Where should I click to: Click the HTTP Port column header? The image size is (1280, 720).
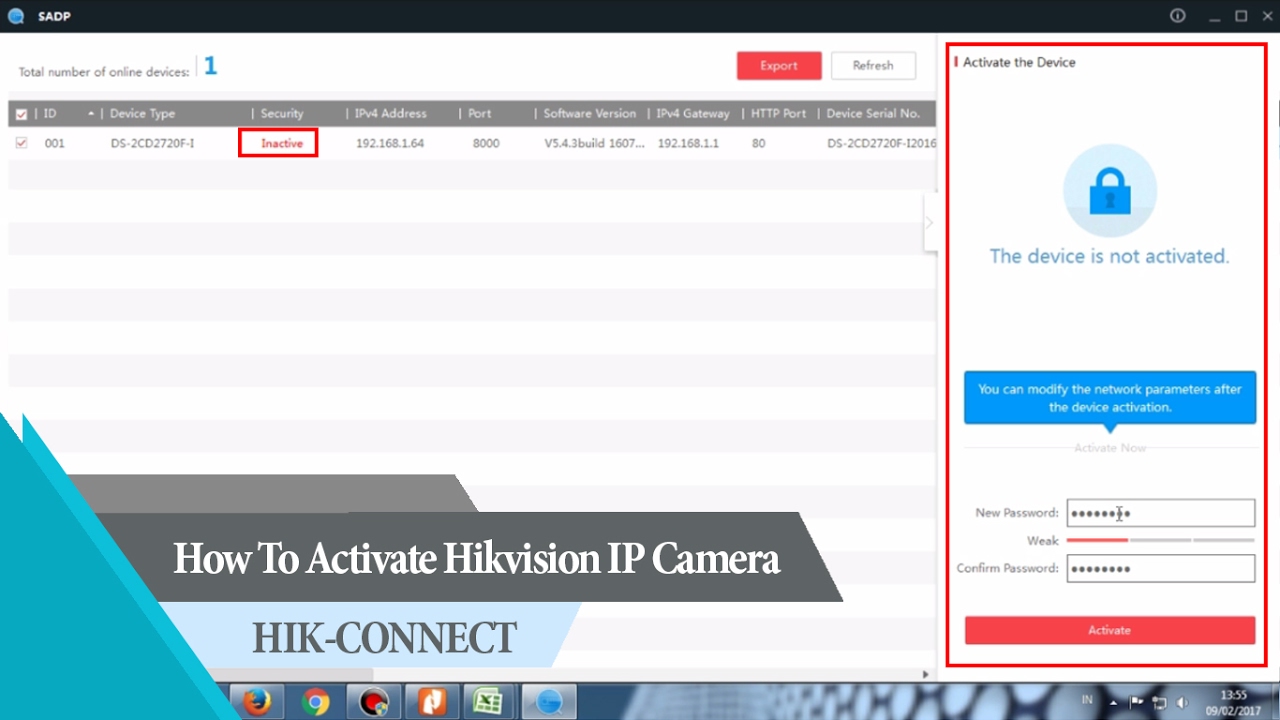pyautogui.click(x=779, y=114)
